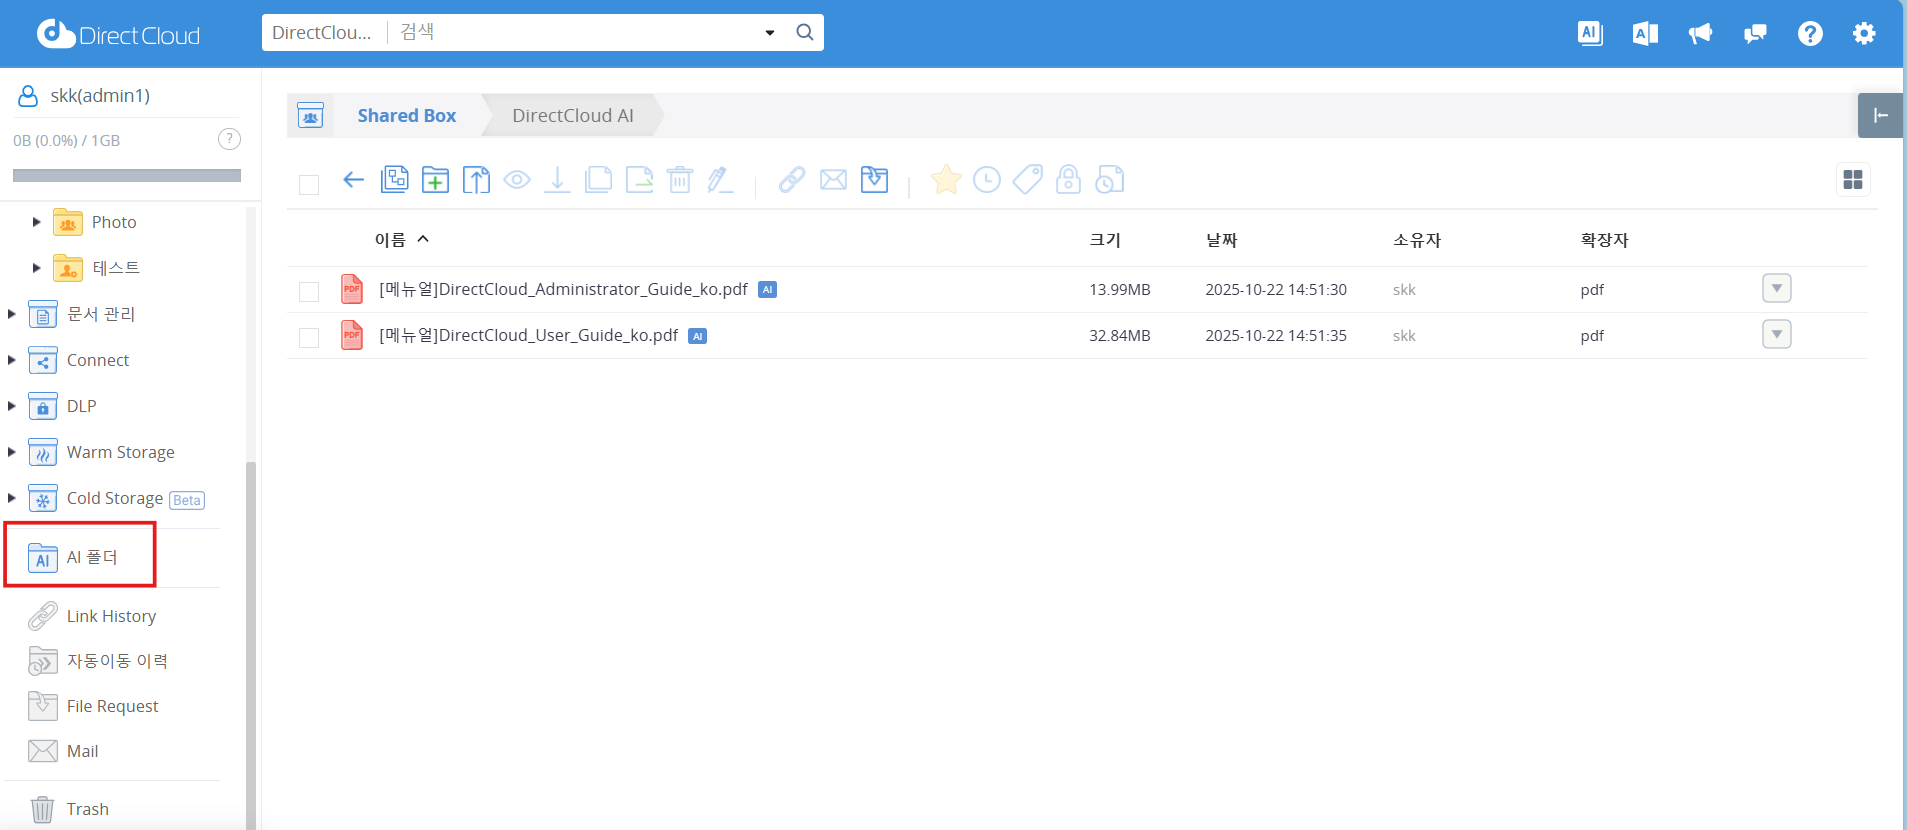The width and height of the screenshot is (1907, 830).
Task: Click the upload file toolbar icon
Action: click(x=476, y=180)
